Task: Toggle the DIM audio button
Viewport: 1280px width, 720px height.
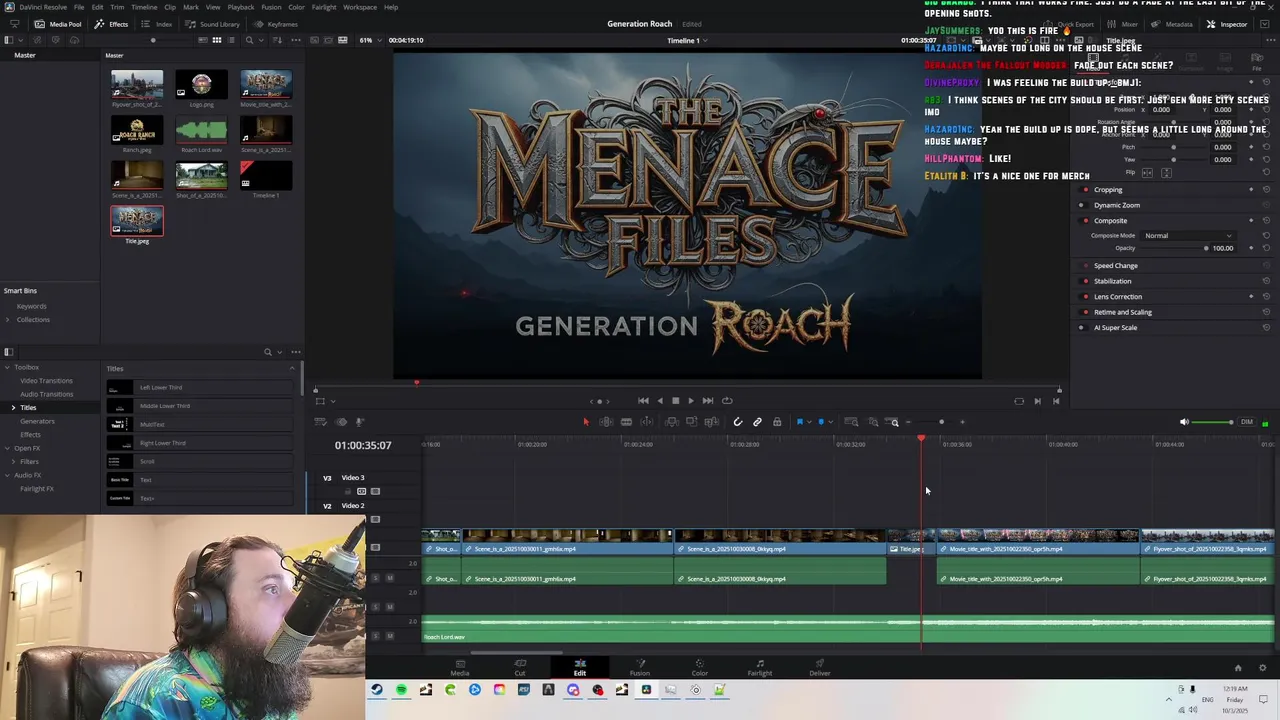Action: (x=1247, y=422)
